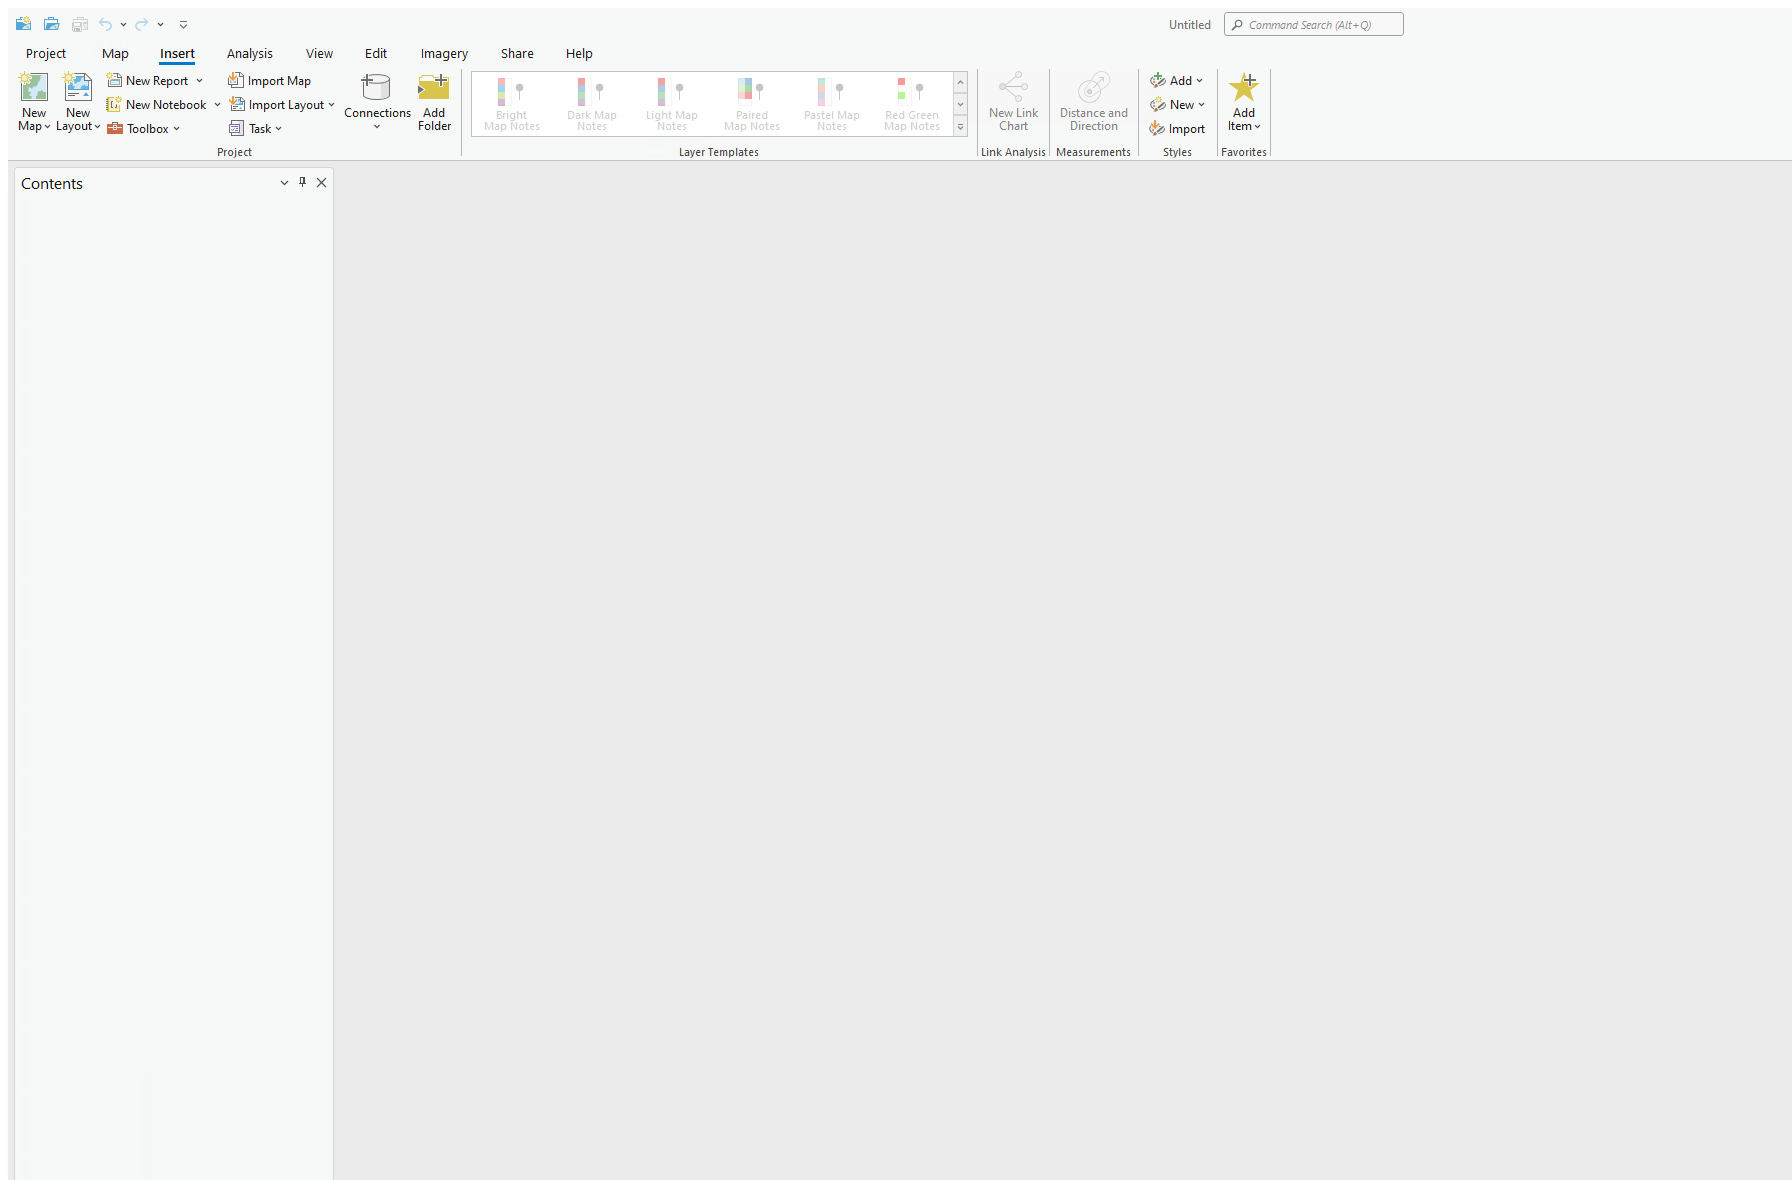Open the Imagery ribbon tab
Image resolution: width=1792 pixels, height=1180 pixels.
[x=443, y=53]
